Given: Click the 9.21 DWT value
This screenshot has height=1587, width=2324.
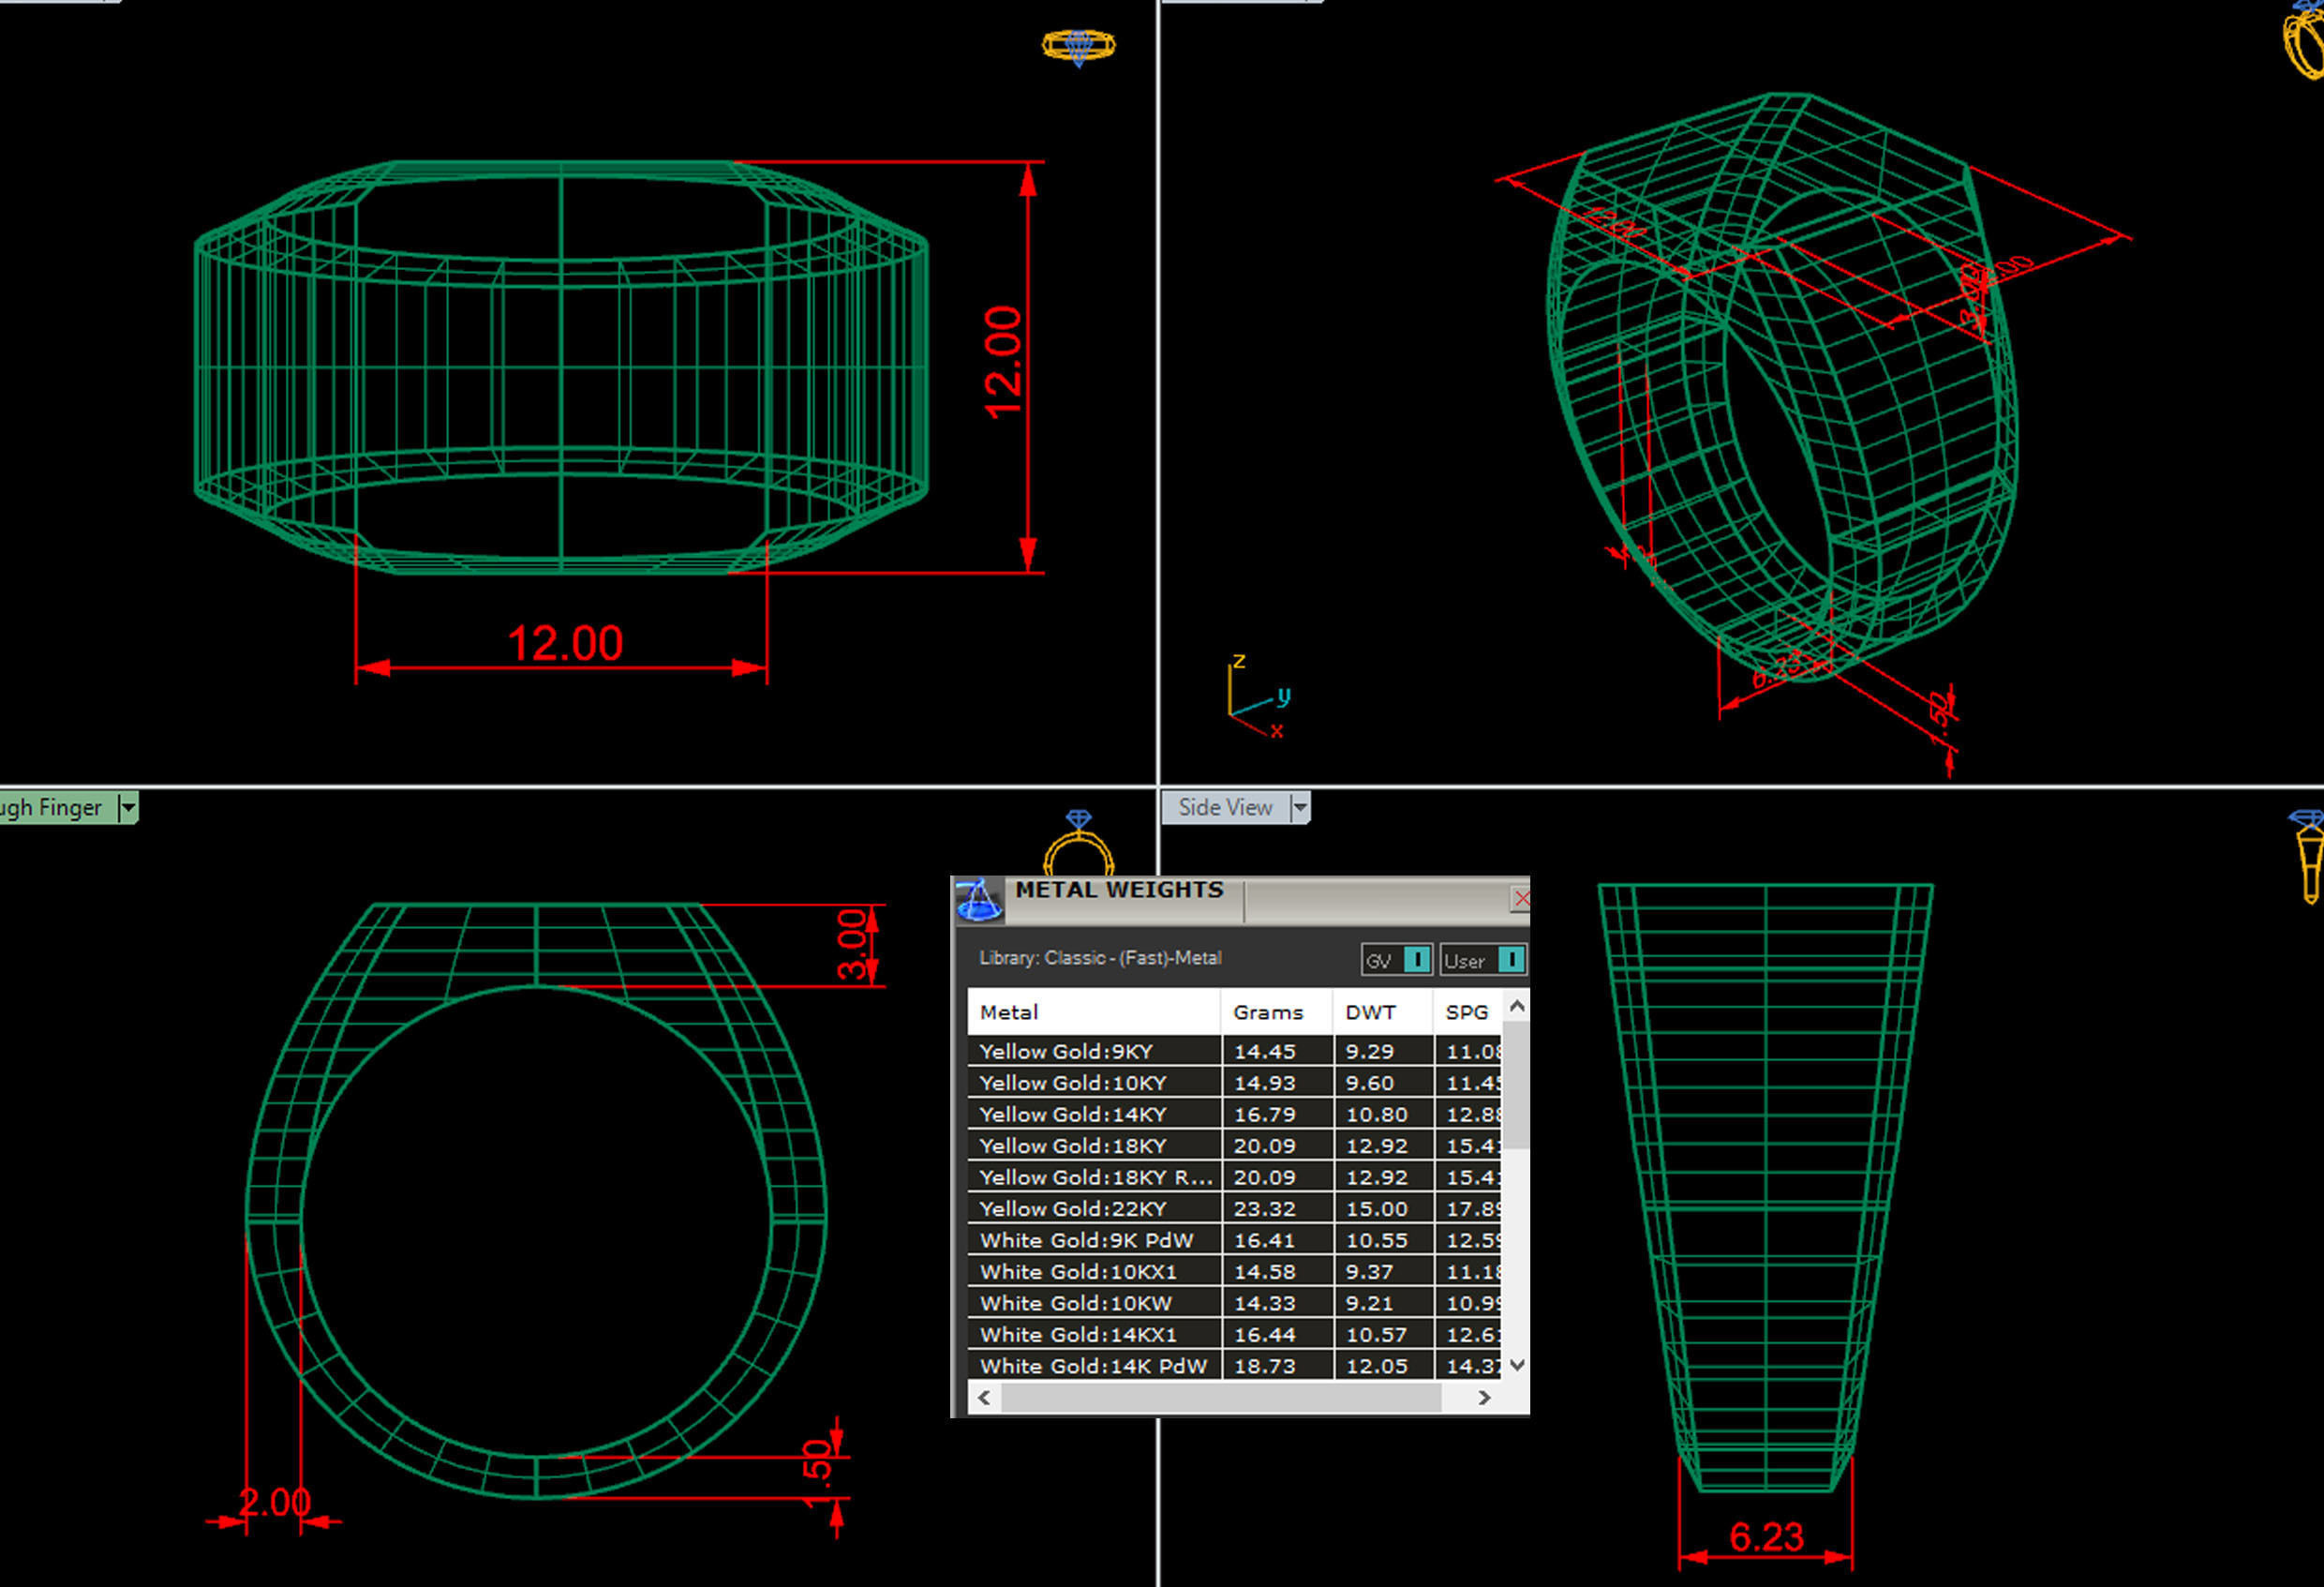Looking at the screenshot, I should click(x=1369, y=1303).
